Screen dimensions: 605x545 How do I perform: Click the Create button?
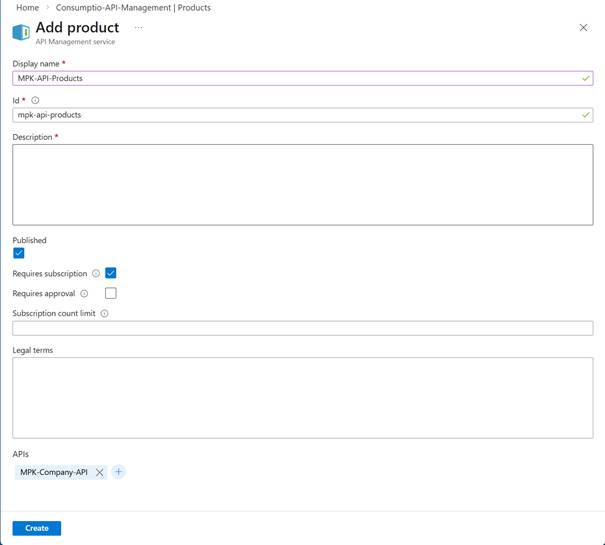click(x=37, y=528)
